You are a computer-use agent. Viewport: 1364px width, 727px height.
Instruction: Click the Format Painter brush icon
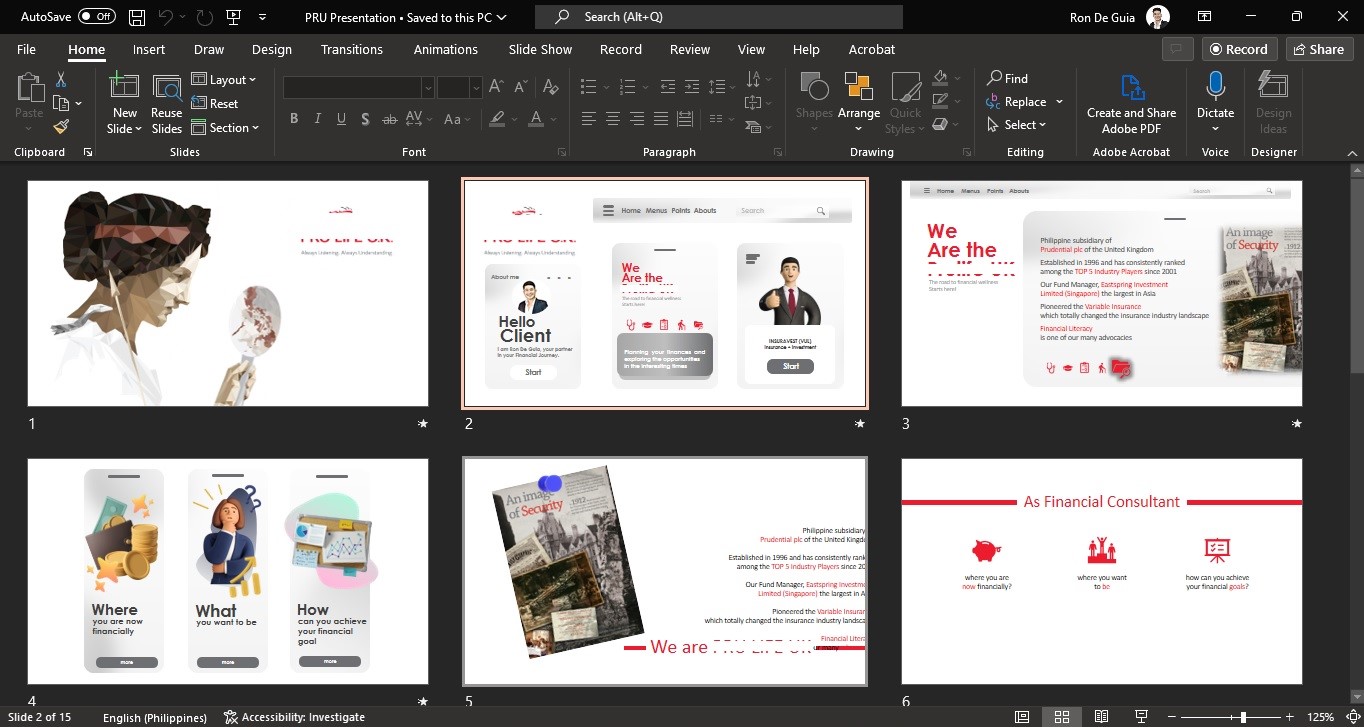coord(61,127)
